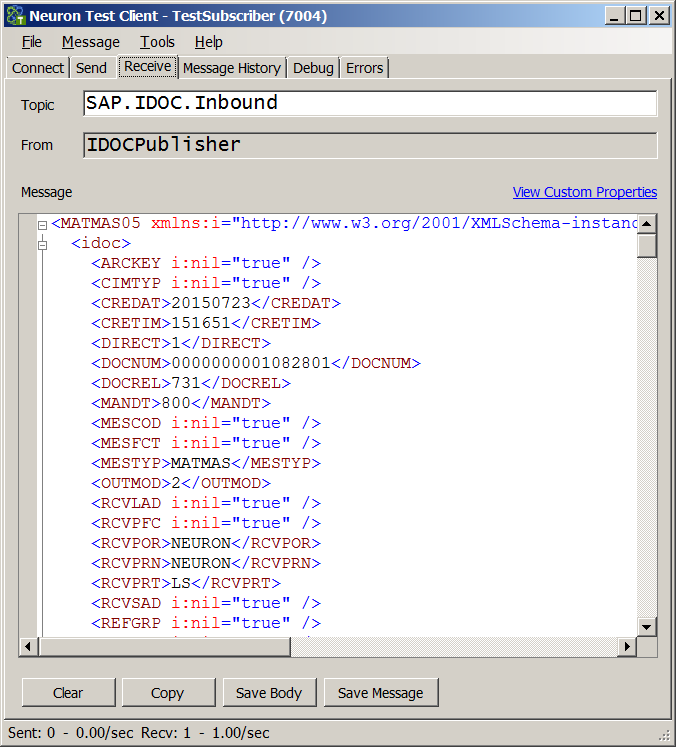Click the CRETIM value 151651

(201, 323)
